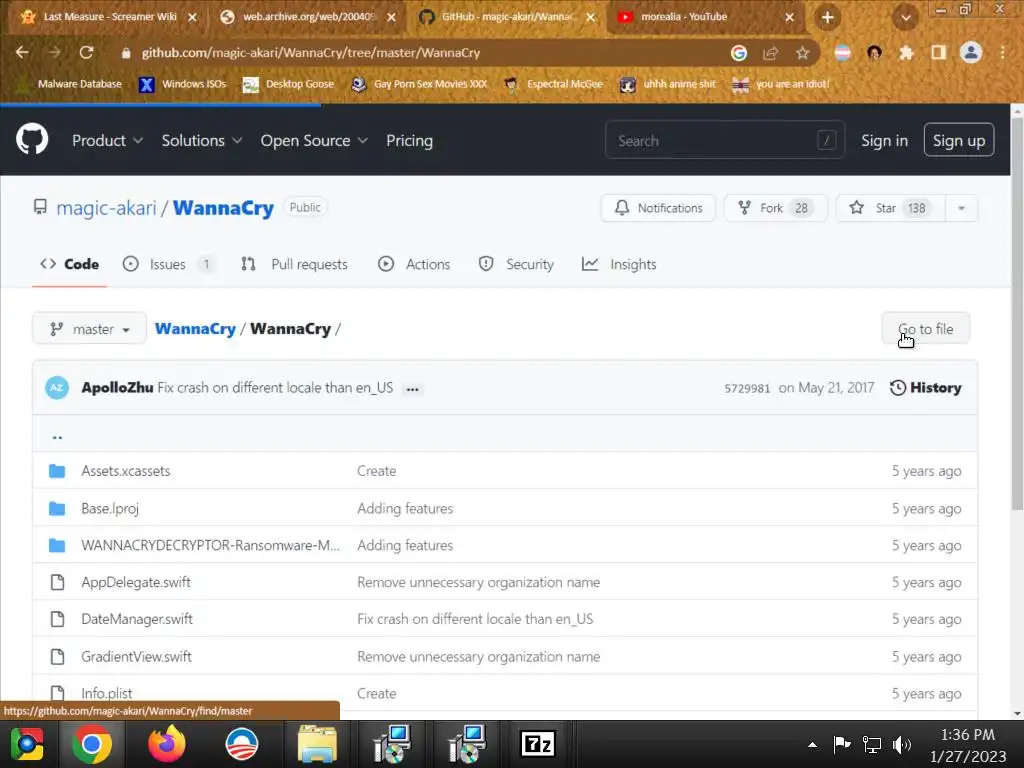
Task: Open DateManager.swift file
Action: pos(136,619)
